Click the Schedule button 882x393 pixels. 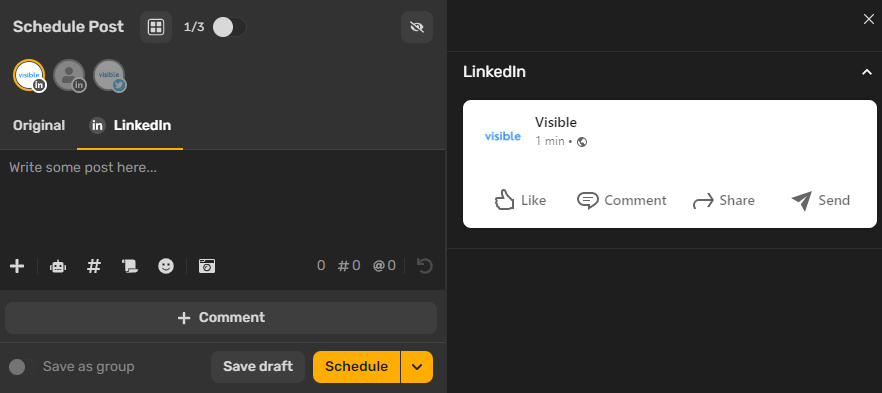click(357, 367)
